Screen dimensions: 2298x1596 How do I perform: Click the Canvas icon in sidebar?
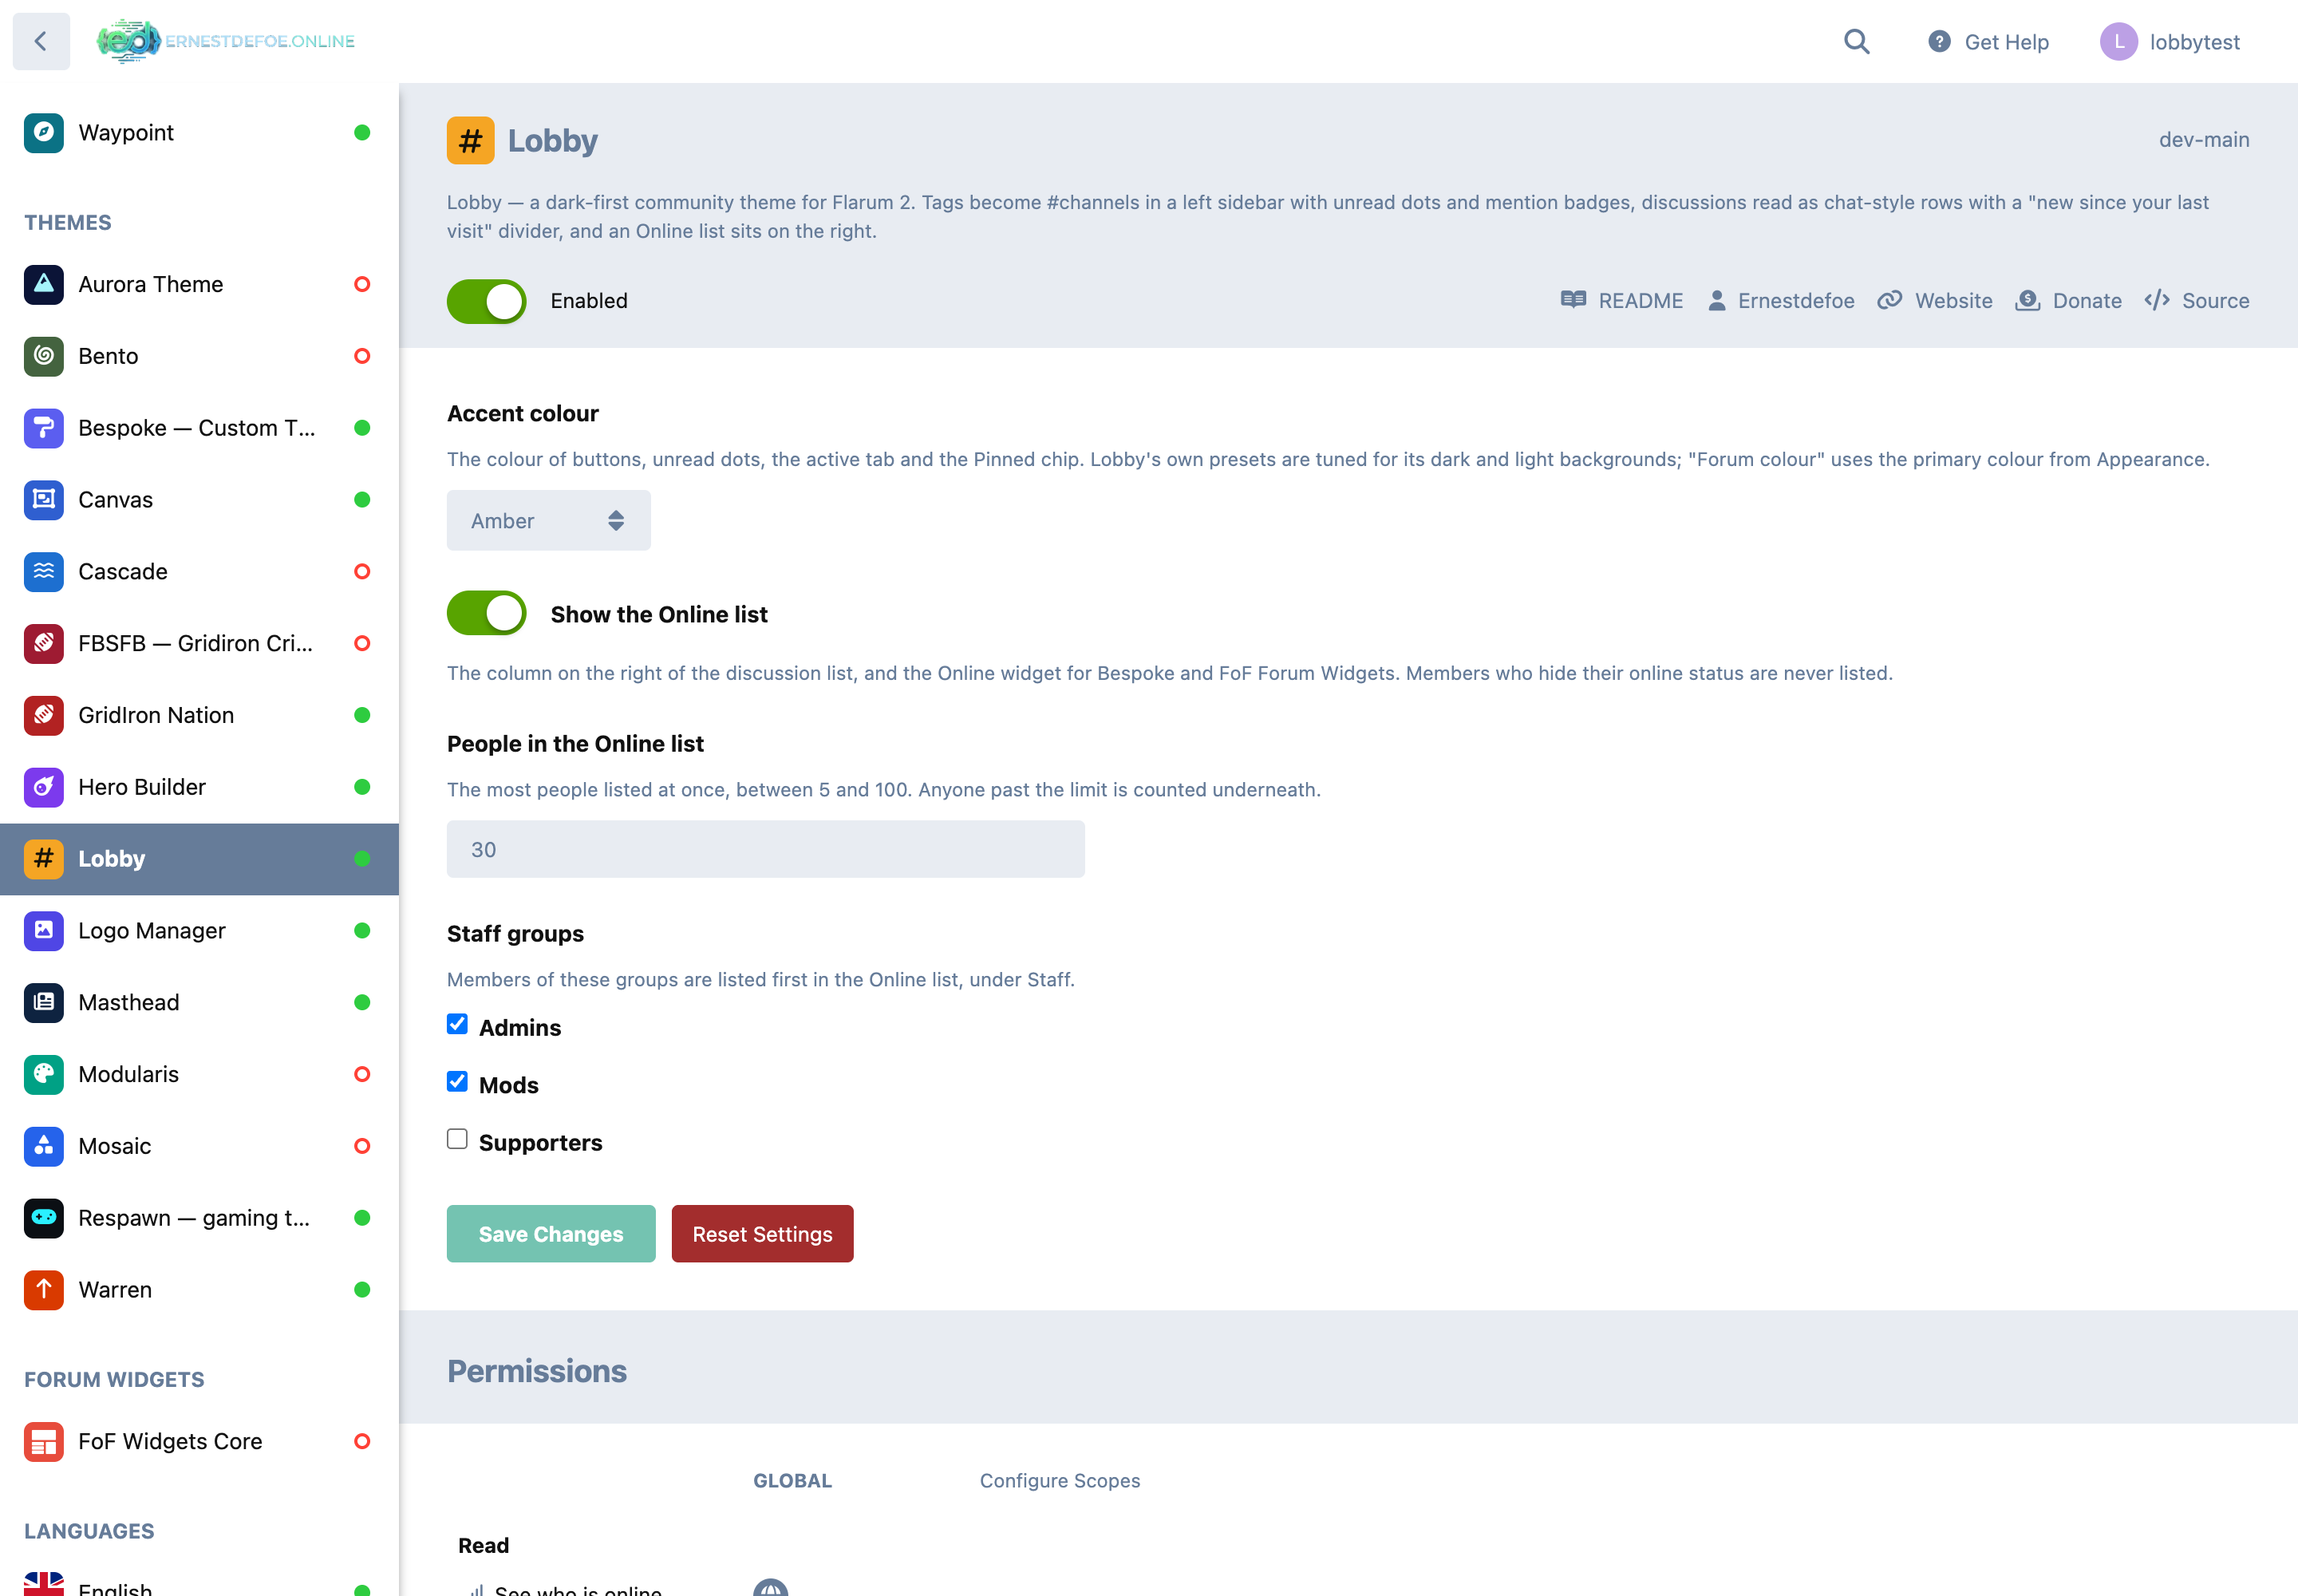(x=44, y=500)
